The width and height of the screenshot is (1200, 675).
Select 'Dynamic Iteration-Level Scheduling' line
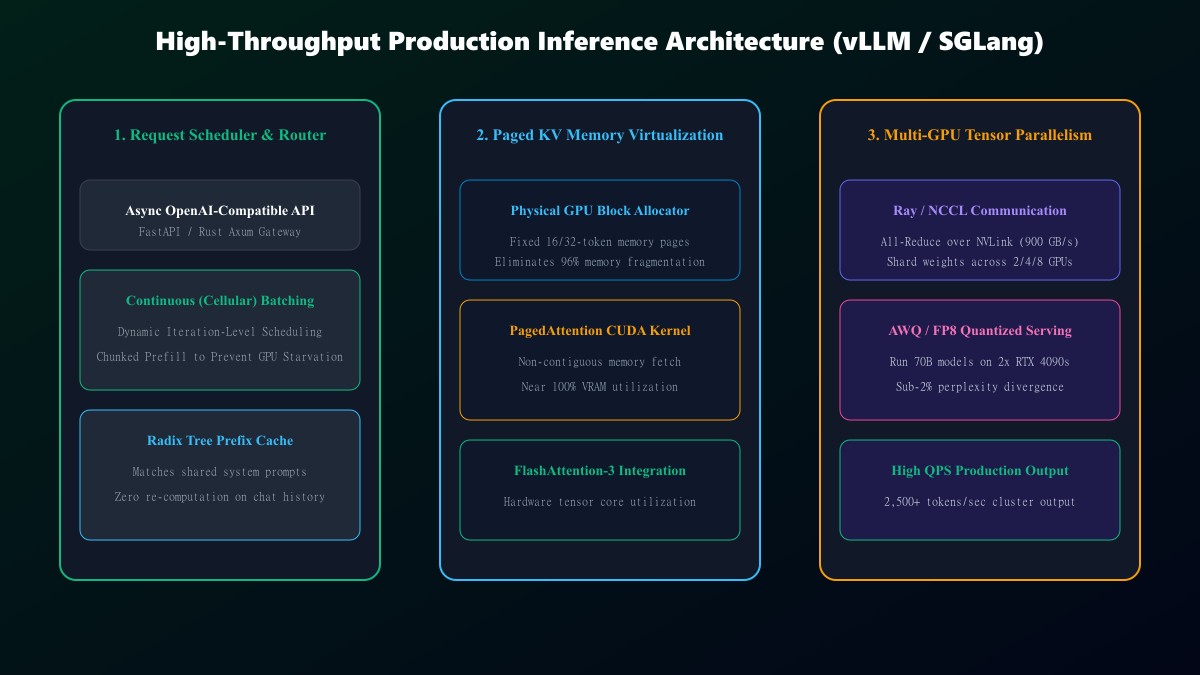(220, 332)
